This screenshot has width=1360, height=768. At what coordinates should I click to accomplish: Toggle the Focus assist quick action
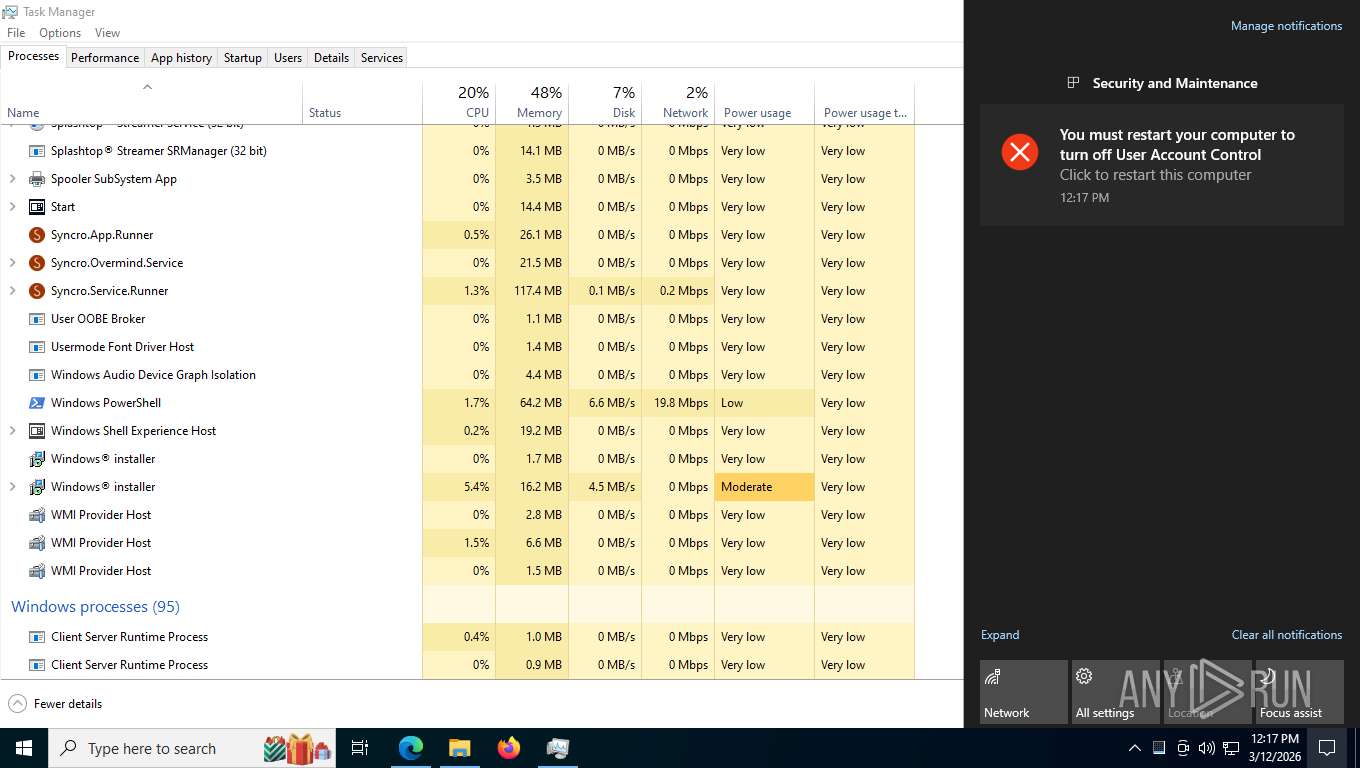click(1300, 692)
